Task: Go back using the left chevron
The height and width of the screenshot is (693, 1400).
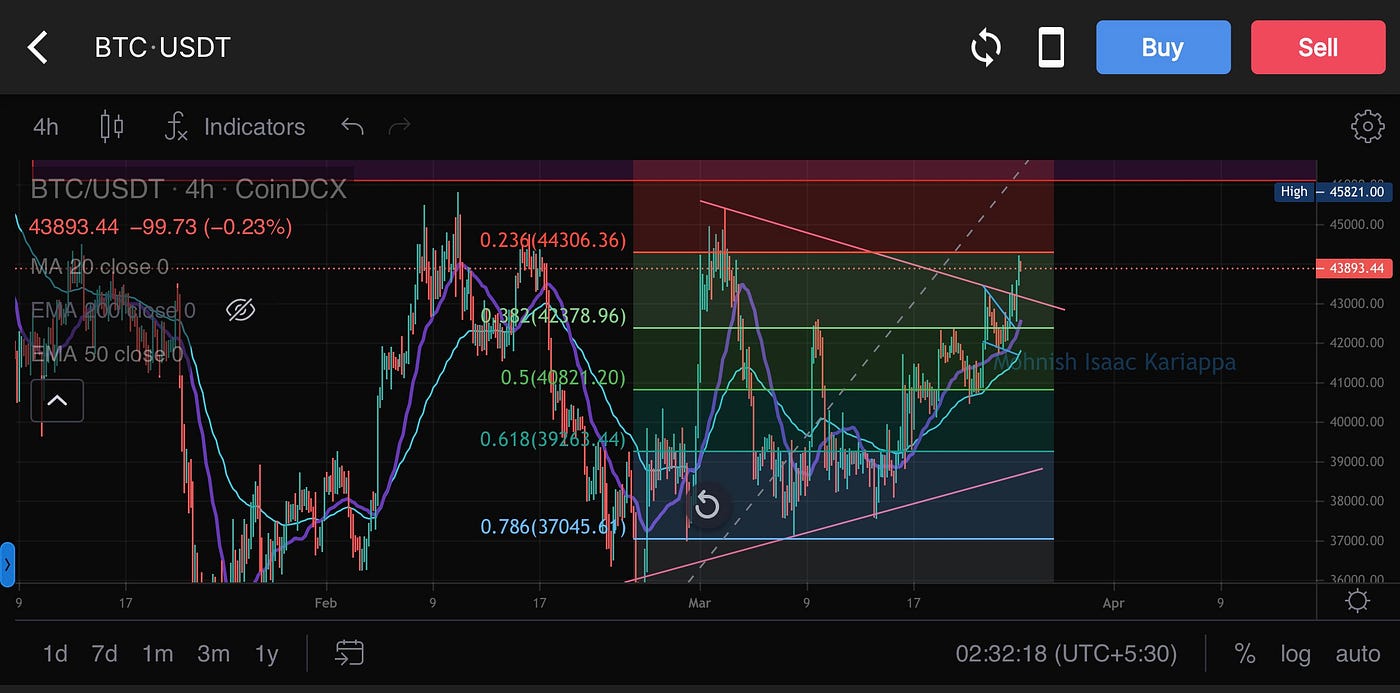Action: coord(37,47)
